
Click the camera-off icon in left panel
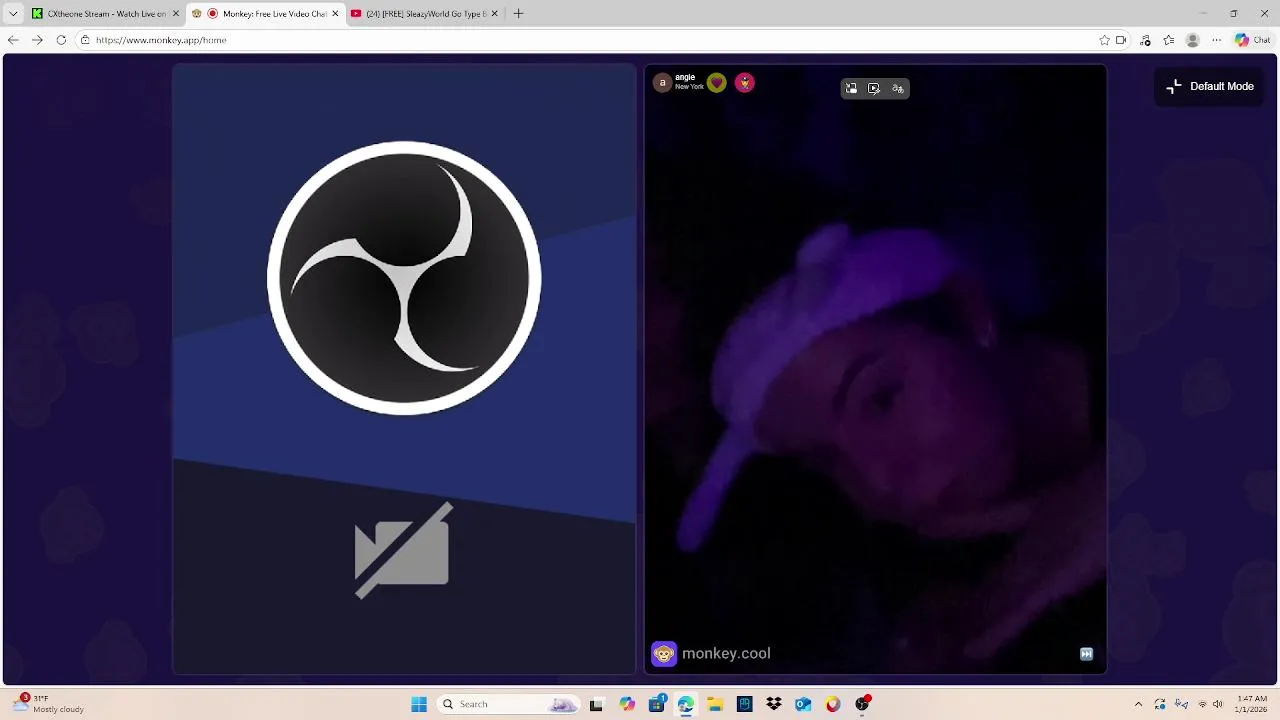[403, 551]
